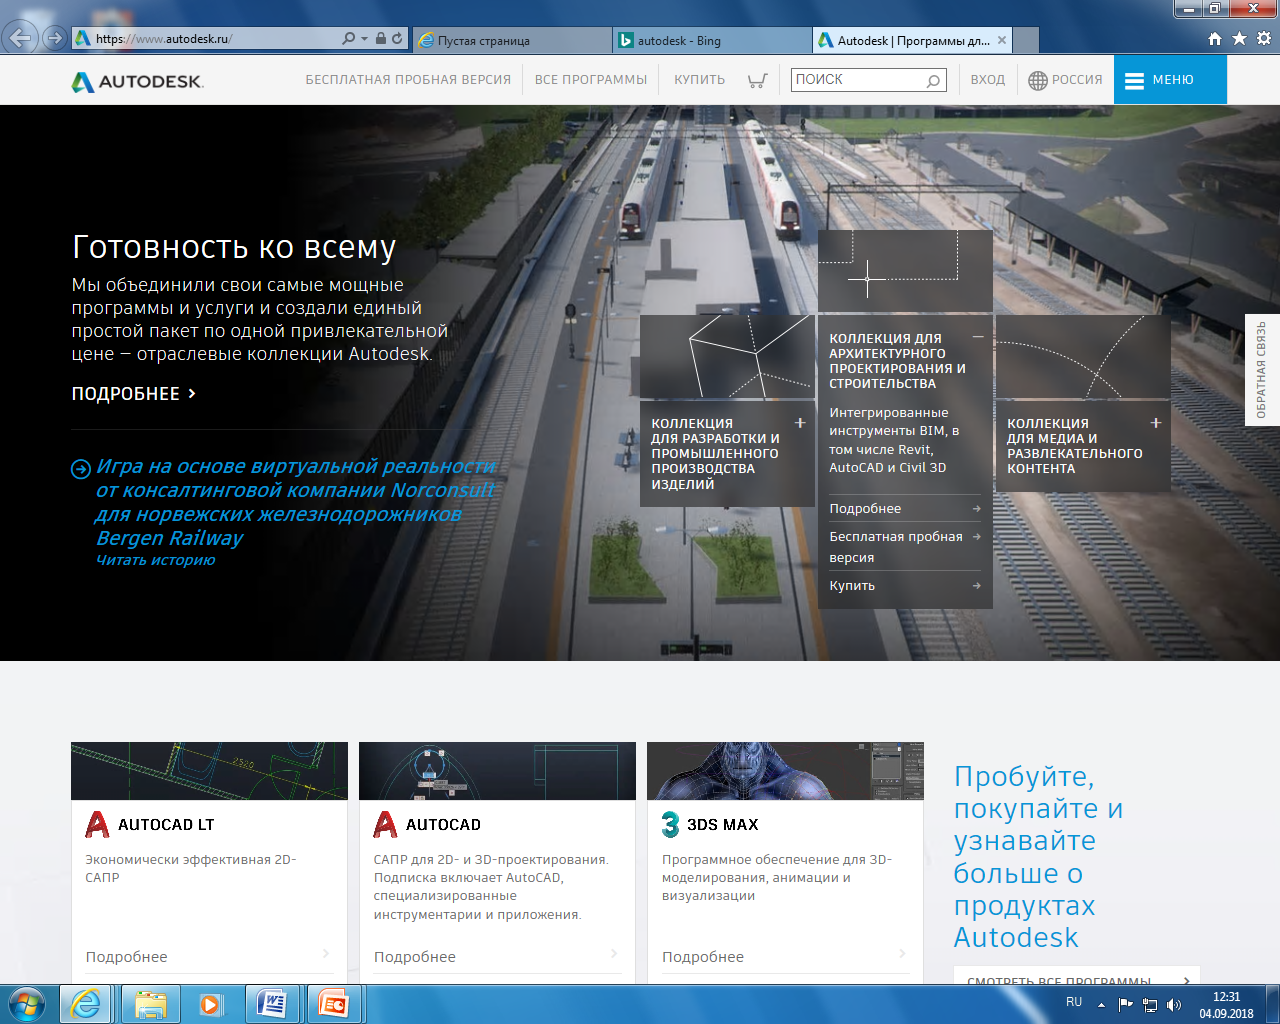Click the network tray icon

[1150, 1005]
